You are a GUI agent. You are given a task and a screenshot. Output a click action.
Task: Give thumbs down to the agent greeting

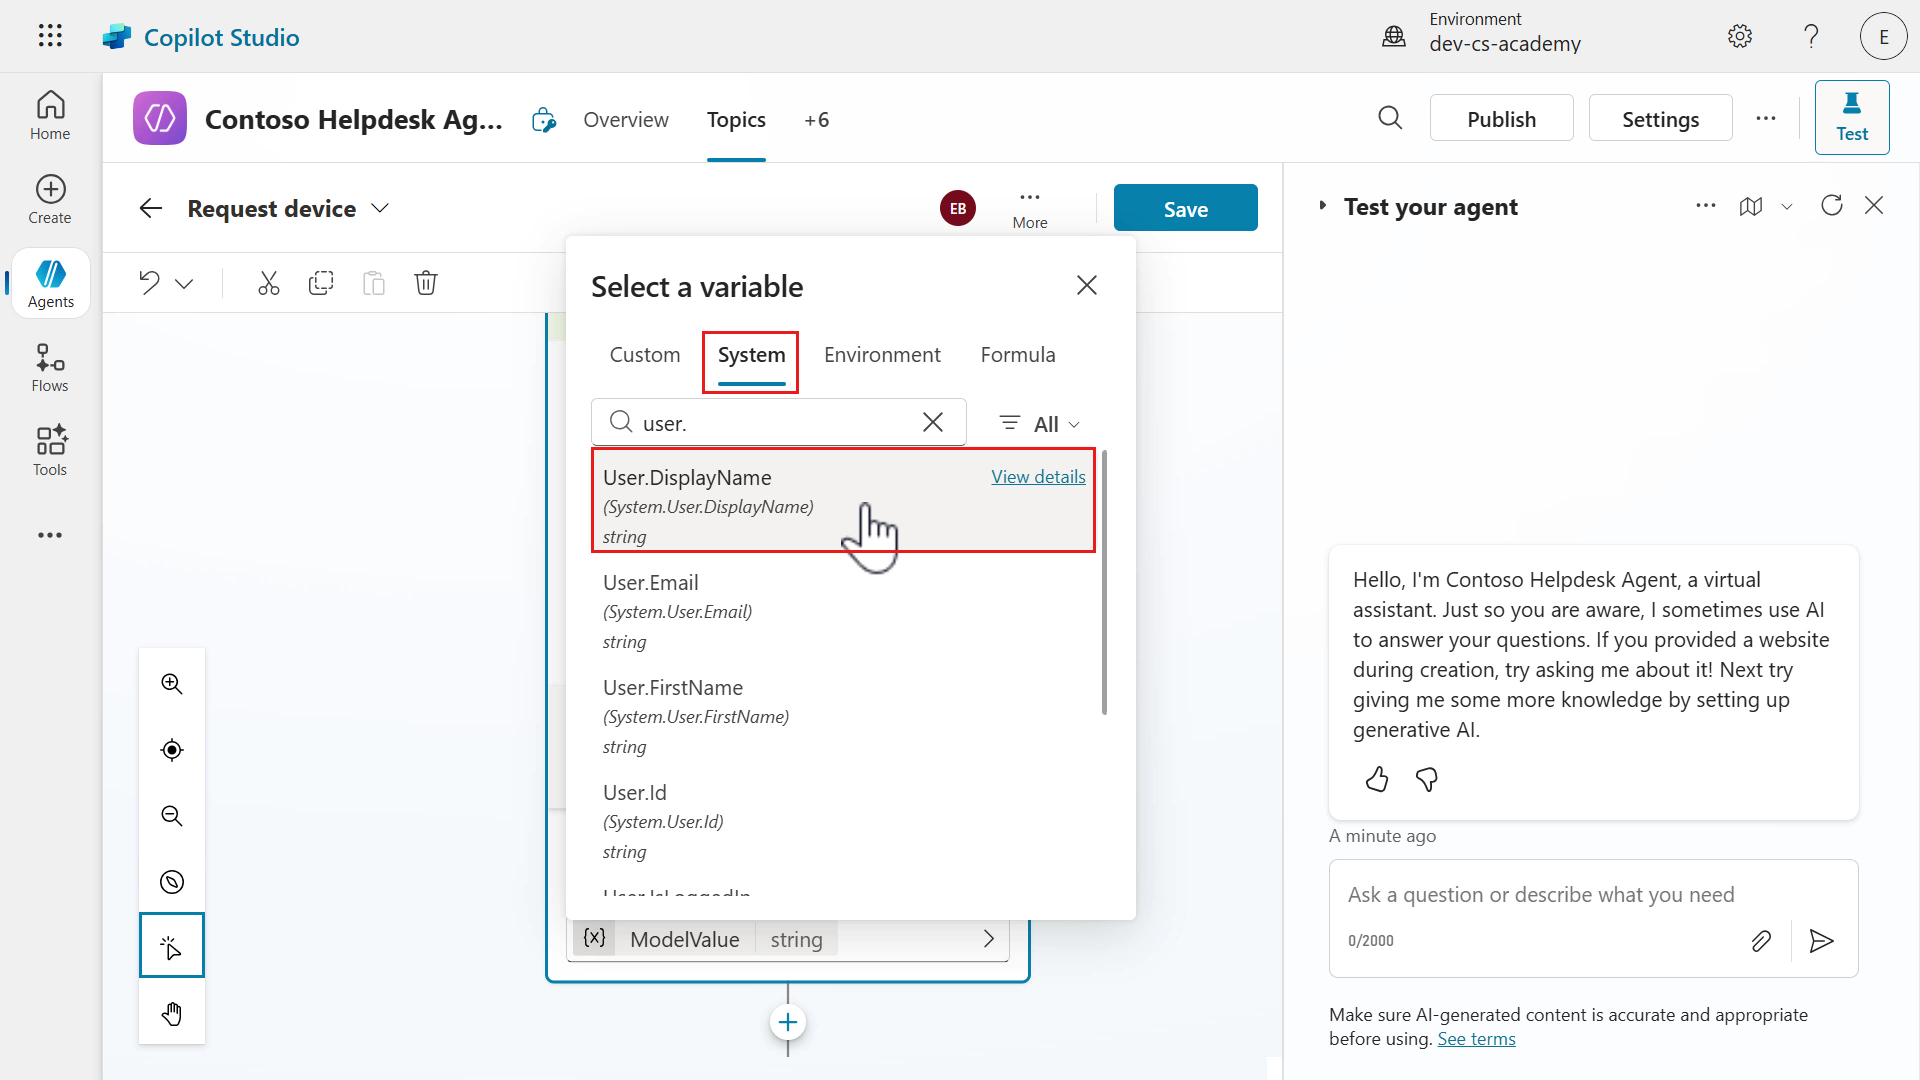1426,779
